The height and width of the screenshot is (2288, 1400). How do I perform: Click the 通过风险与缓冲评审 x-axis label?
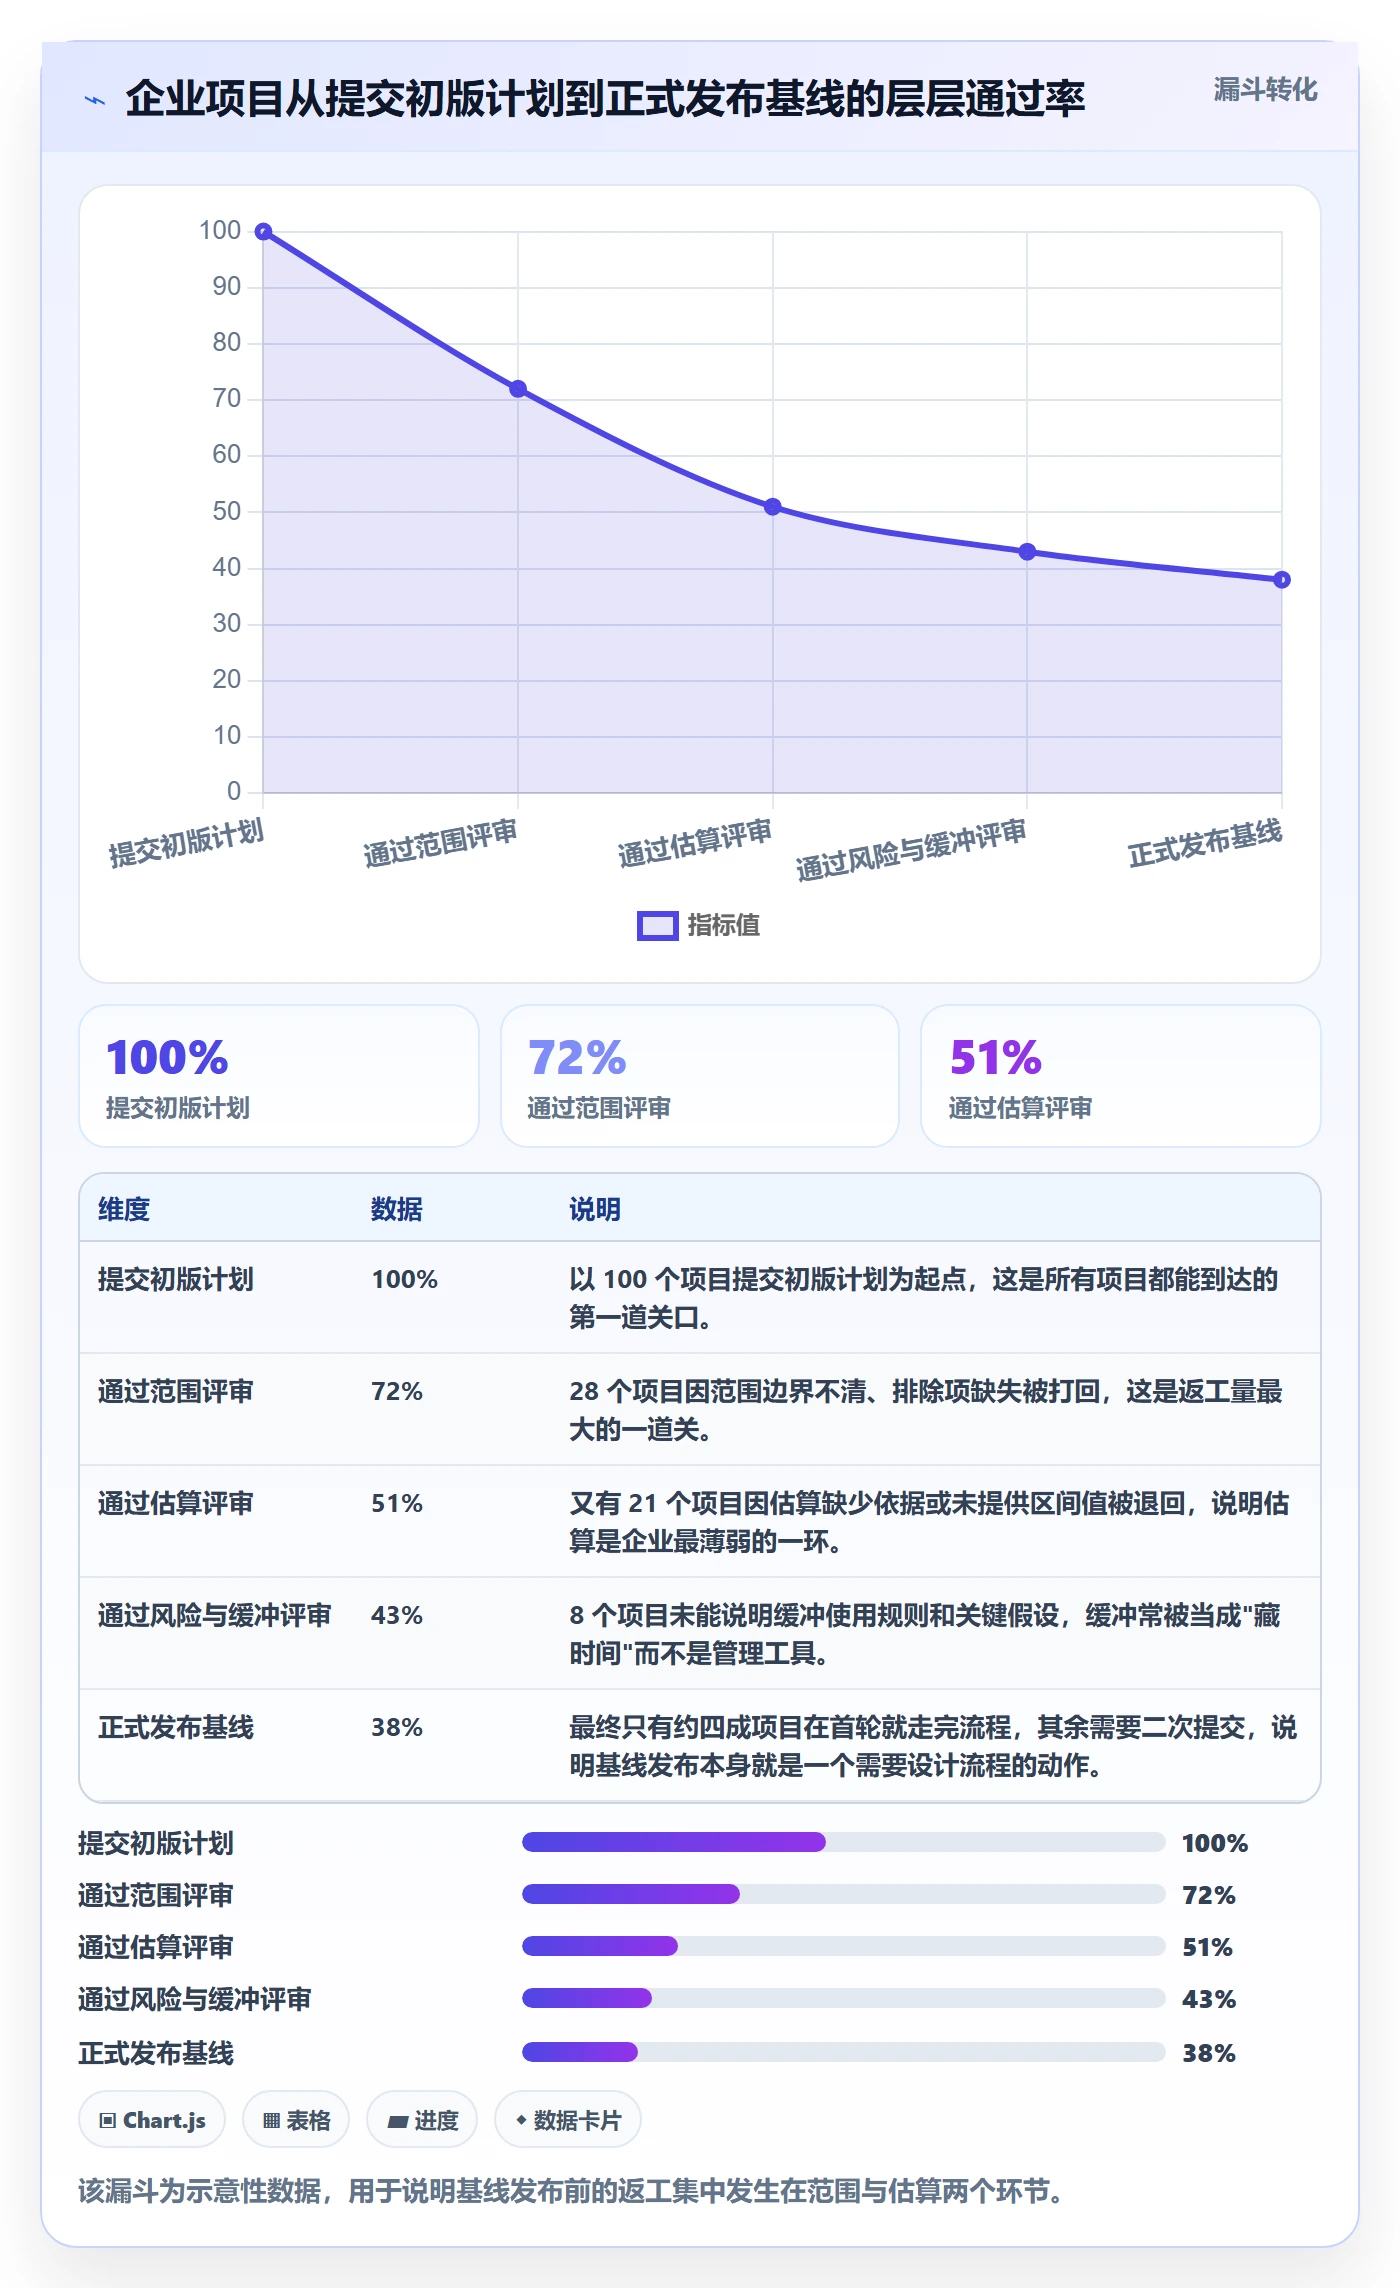click(x=911, y=850)
